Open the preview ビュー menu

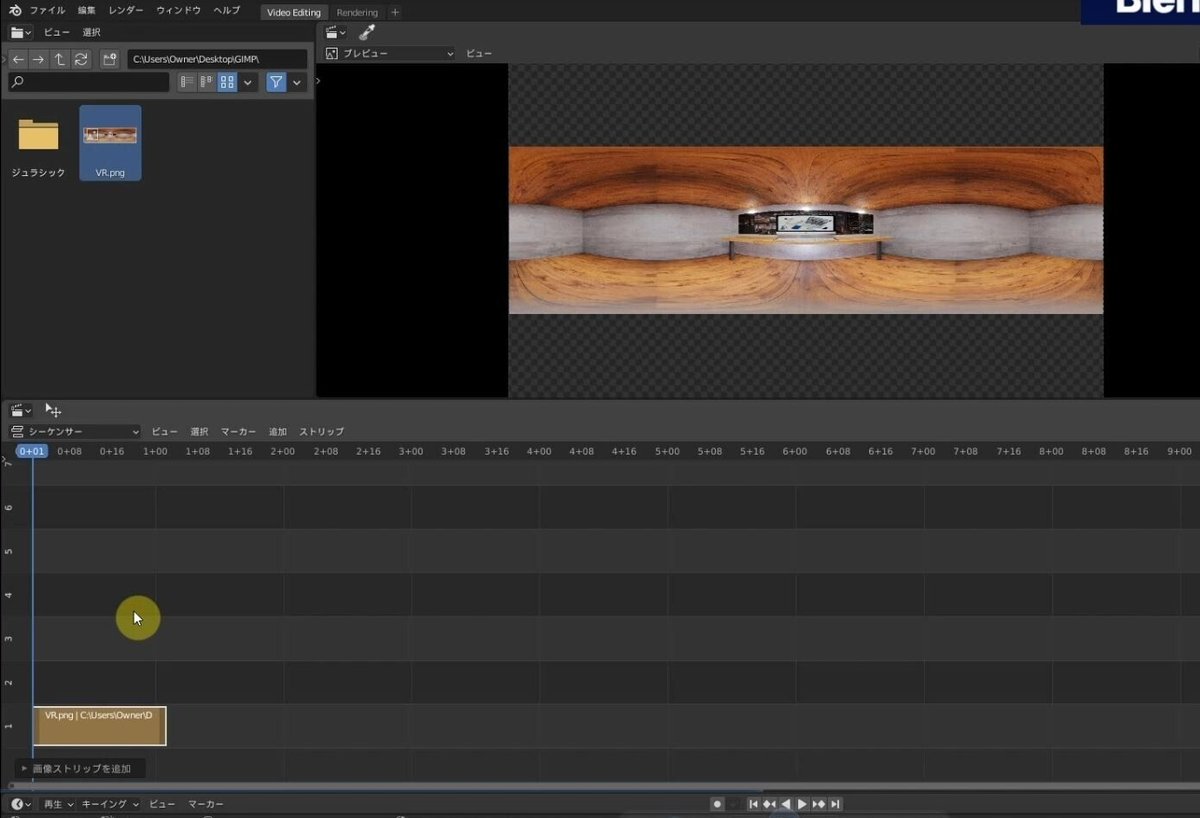[x=479, y=53]
